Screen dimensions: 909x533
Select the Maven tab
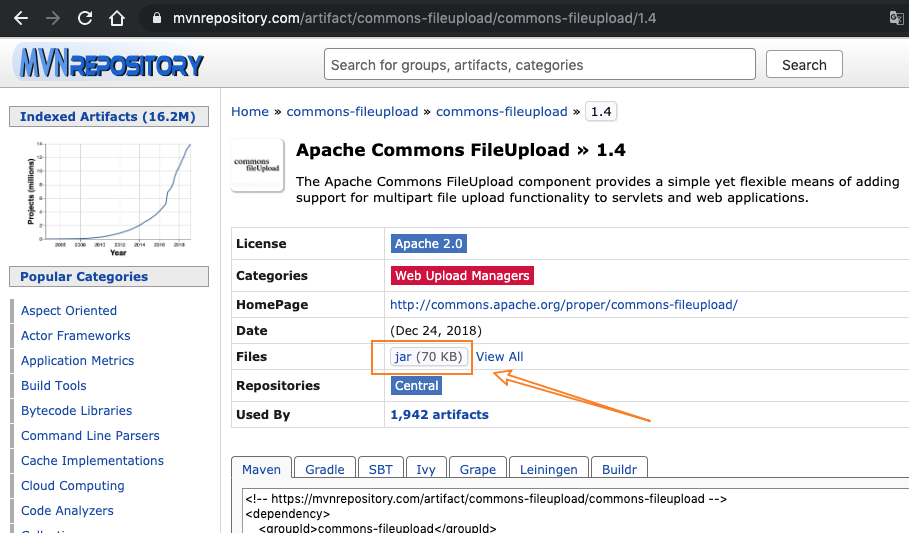tap(261, 469)
